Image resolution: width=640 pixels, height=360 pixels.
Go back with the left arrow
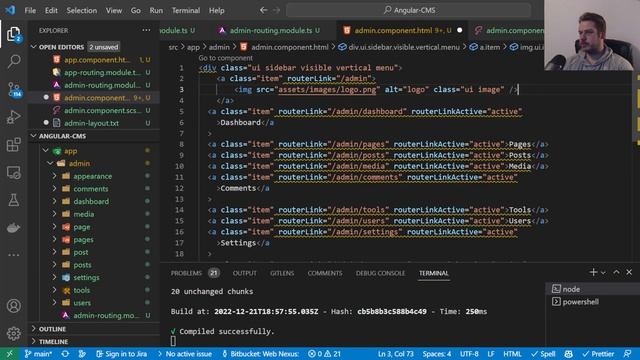(x=264, y=10)
